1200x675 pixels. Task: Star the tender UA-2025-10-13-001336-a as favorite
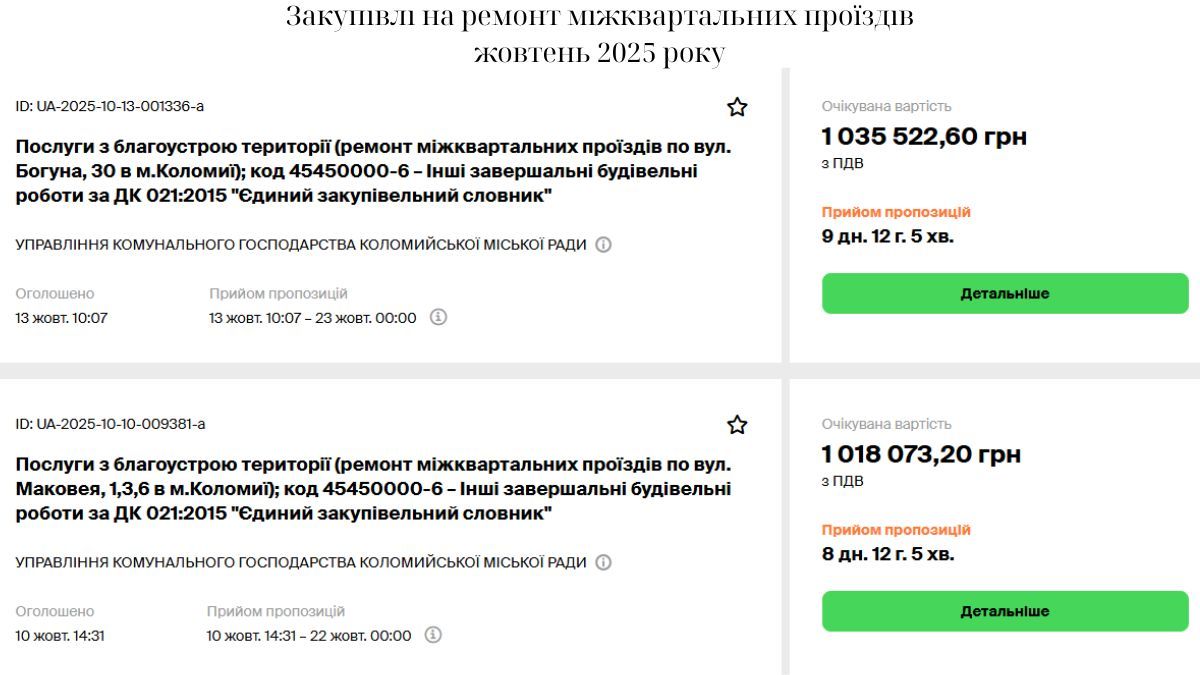point(737,107)
